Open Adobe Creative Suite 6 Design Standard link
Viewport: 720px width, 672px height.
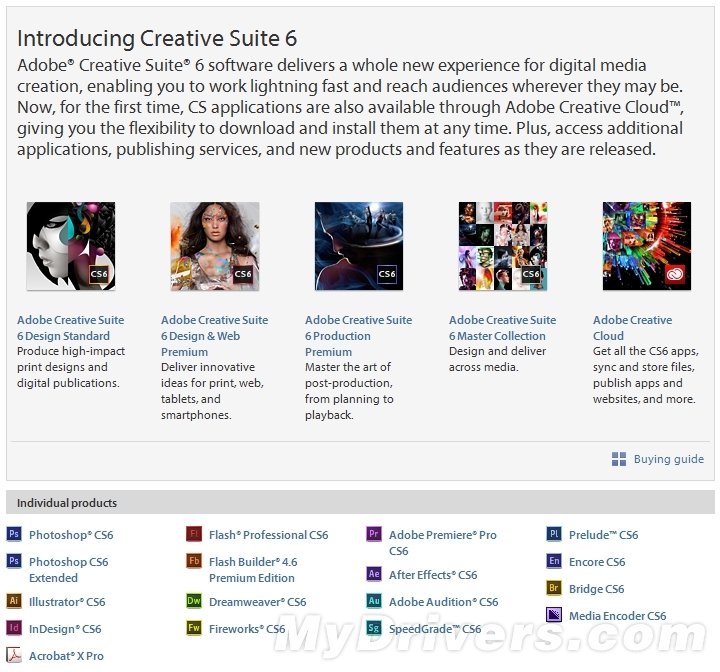(70, 328)
